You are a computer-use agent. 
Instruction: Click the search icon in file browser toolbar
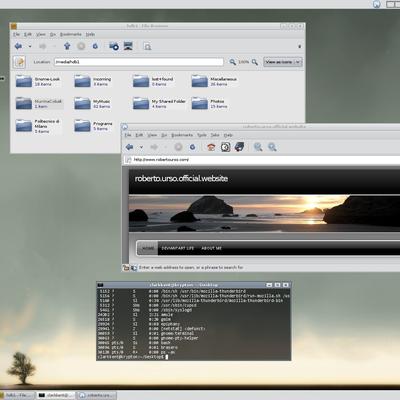147,46
